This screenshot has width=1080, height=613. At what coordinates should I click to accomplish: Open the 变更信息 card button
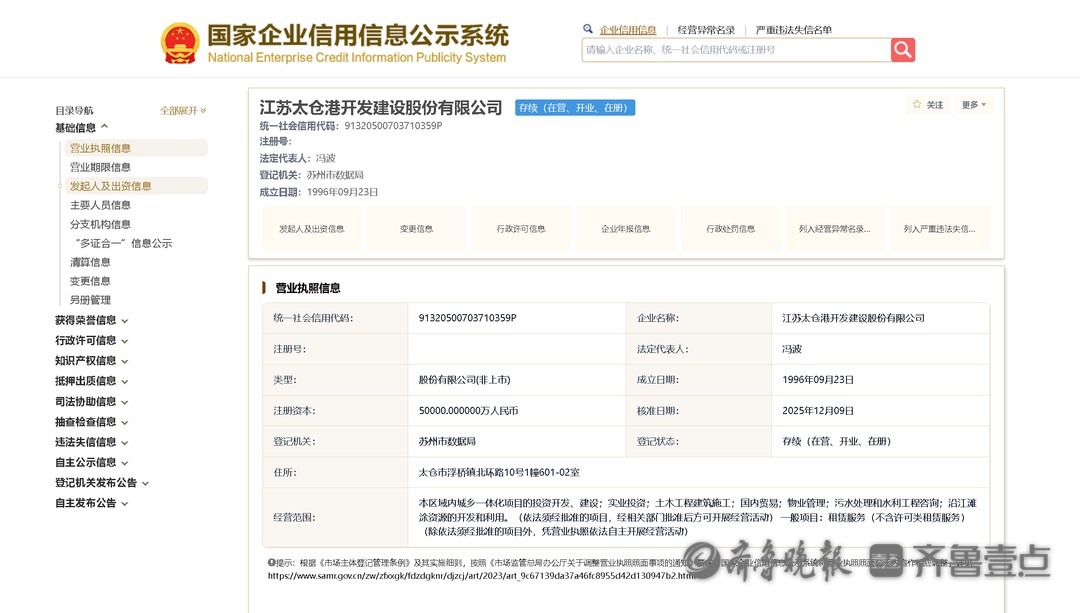(416, 229)
